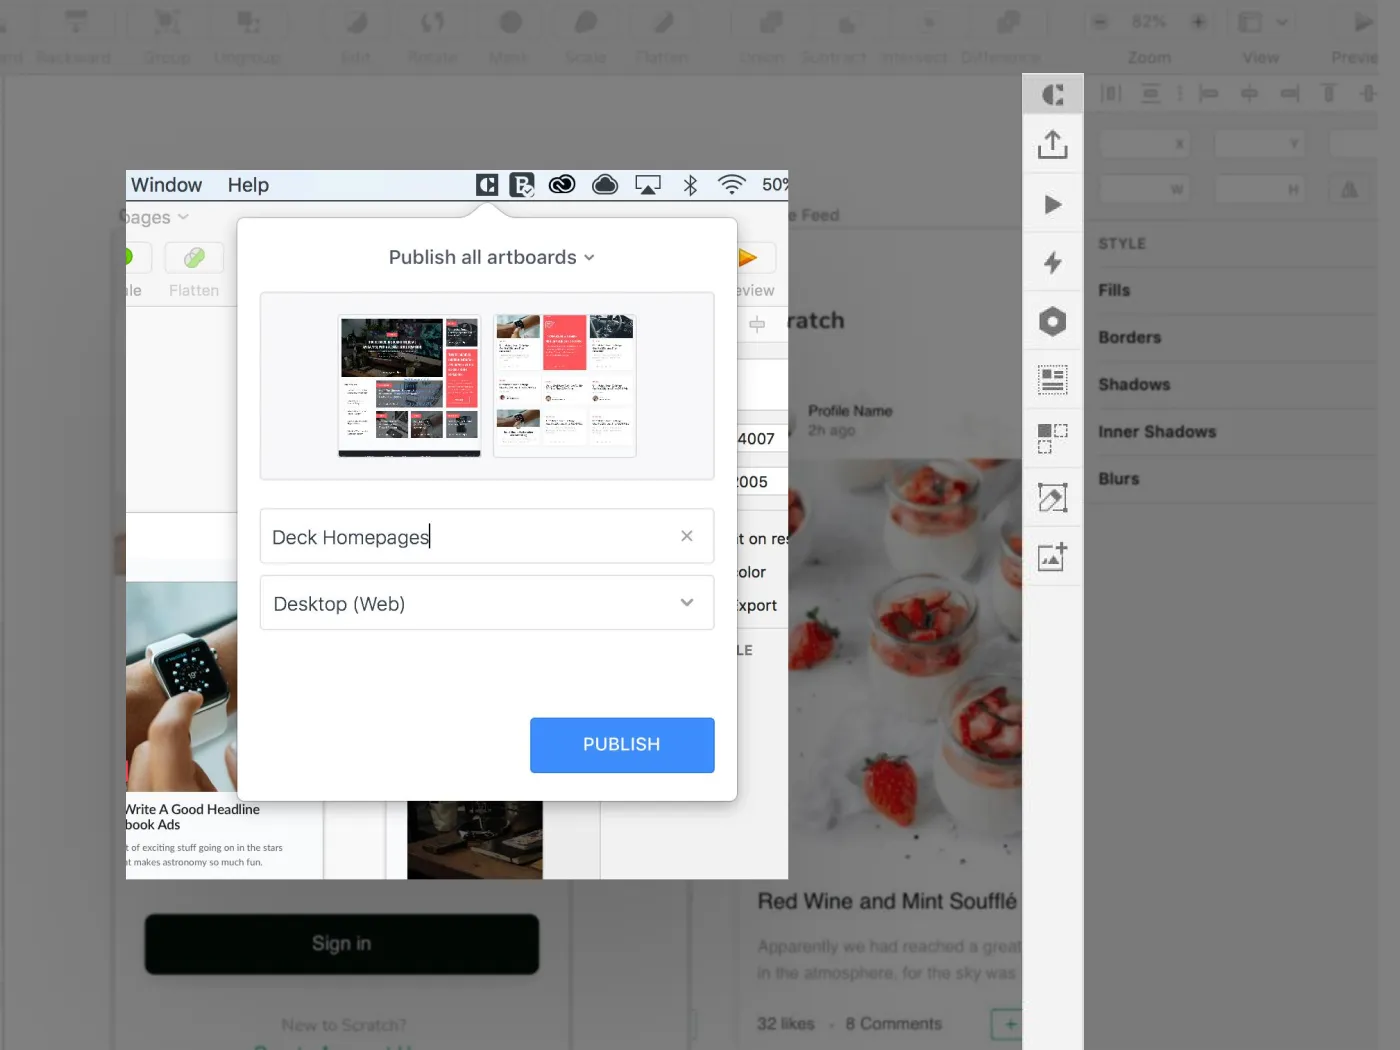Open the Craft Data text-layout icon

[1052, 380]
